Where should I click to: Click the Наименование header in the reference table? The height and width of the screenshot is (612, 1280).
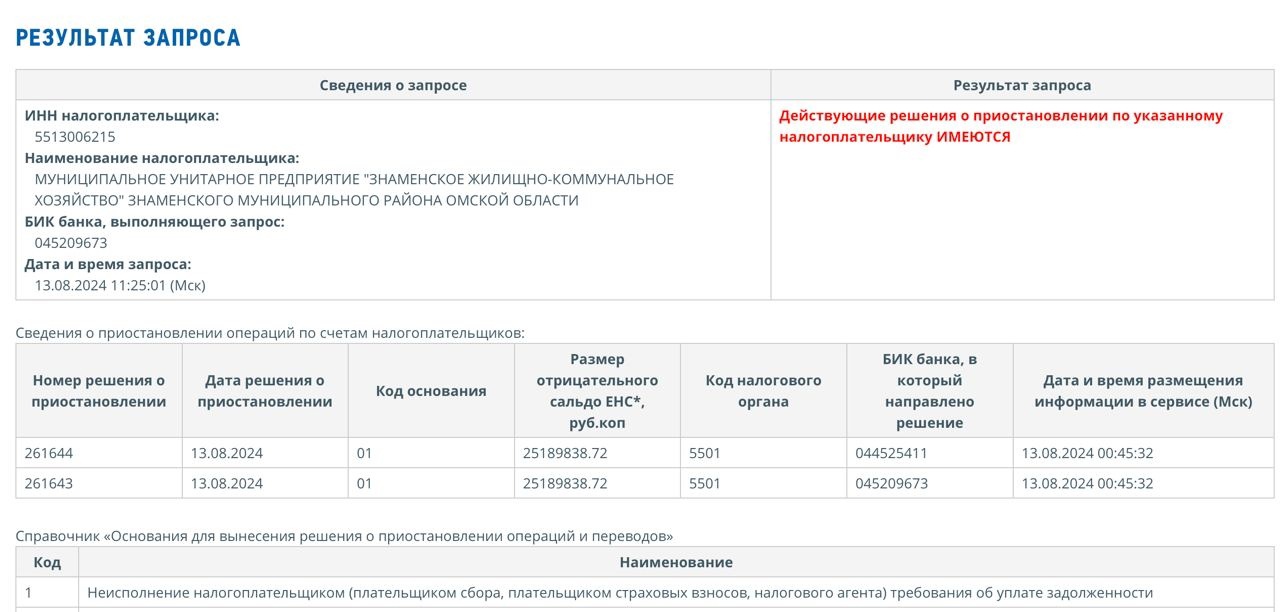[676, 562]
